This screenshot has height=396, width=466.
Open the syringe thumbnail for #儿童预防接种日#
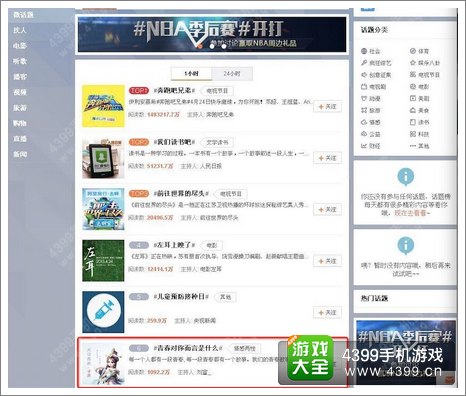click(x=103, y=312)
